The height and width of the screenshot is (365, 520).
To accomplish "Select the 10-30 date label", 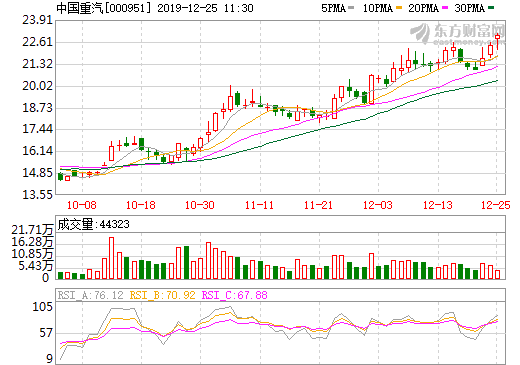I will (200, 205).
